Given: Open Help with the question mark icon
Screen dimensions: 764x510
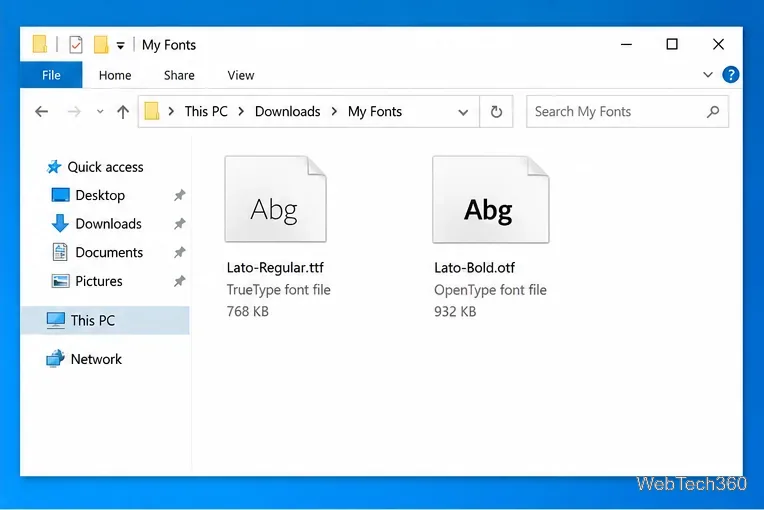Looking at the screenshot, I should pyautogui.click(x=730, y=75).
